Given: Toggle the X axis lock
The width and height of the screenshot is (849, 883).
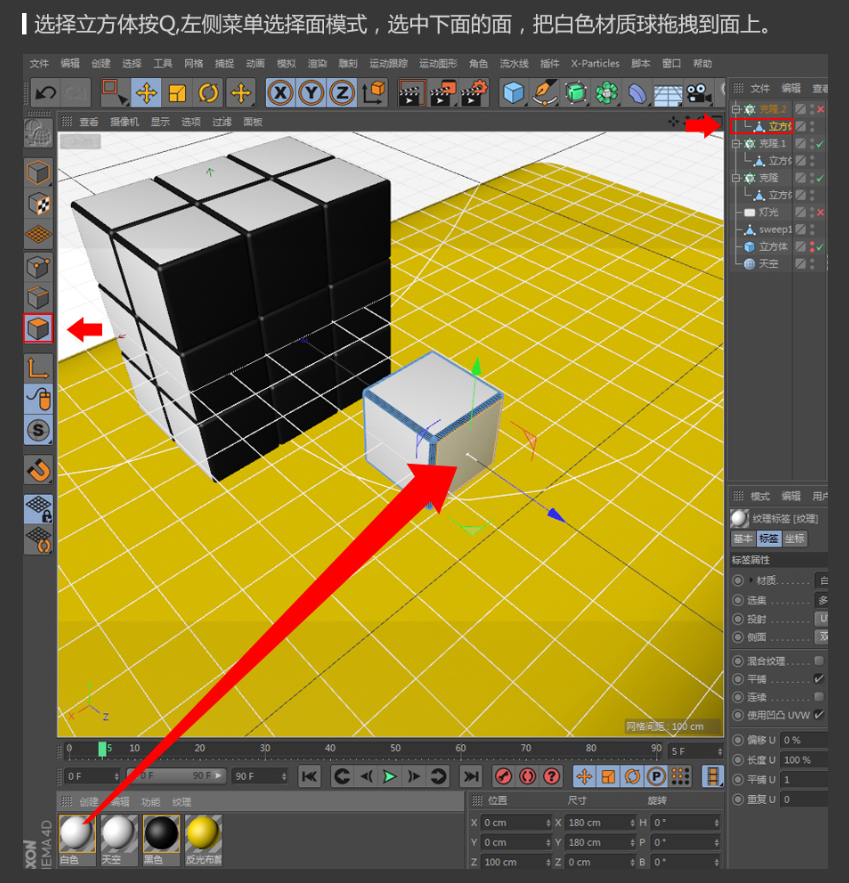Looking at the screenshot, I should coord(280,93).
